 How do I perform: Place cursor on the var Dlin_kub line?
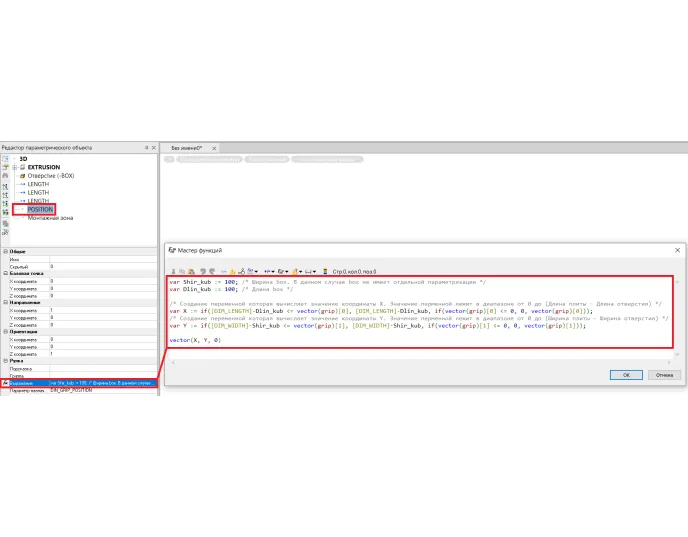coord(231,289)
